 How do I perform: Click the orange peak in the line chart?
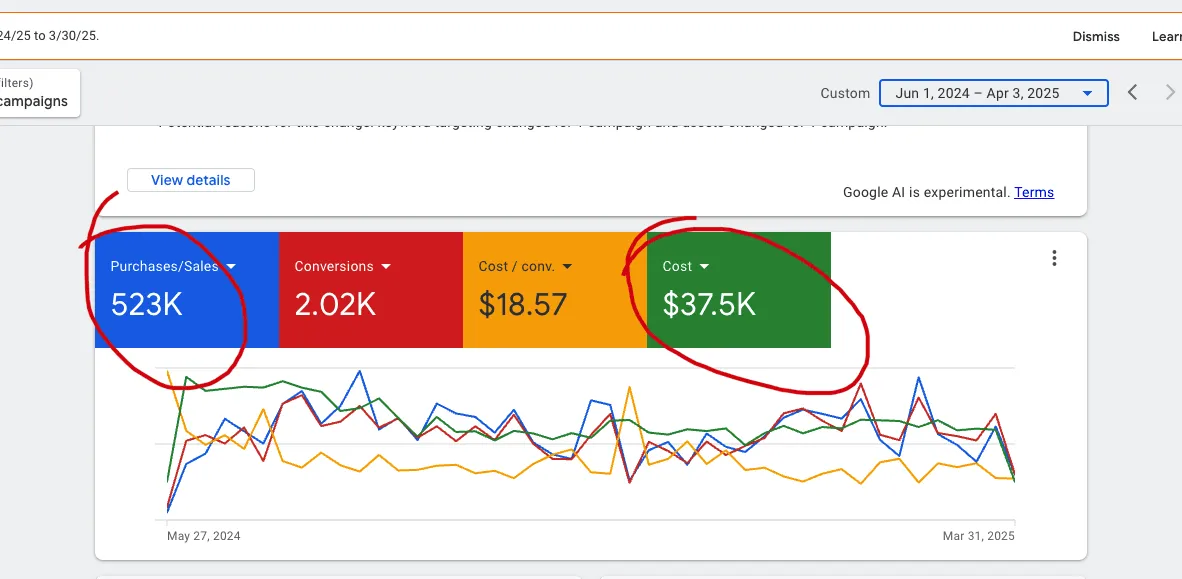coord(628,387)
